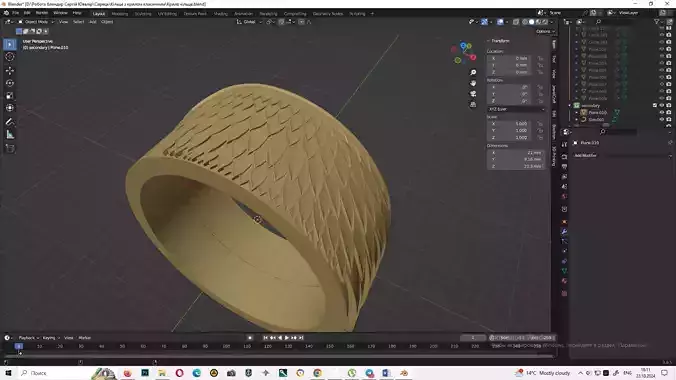The width and height of the screenshot is (676, 380).
Task: Click the red X axis gizmo ball
Action: point(473,57)
